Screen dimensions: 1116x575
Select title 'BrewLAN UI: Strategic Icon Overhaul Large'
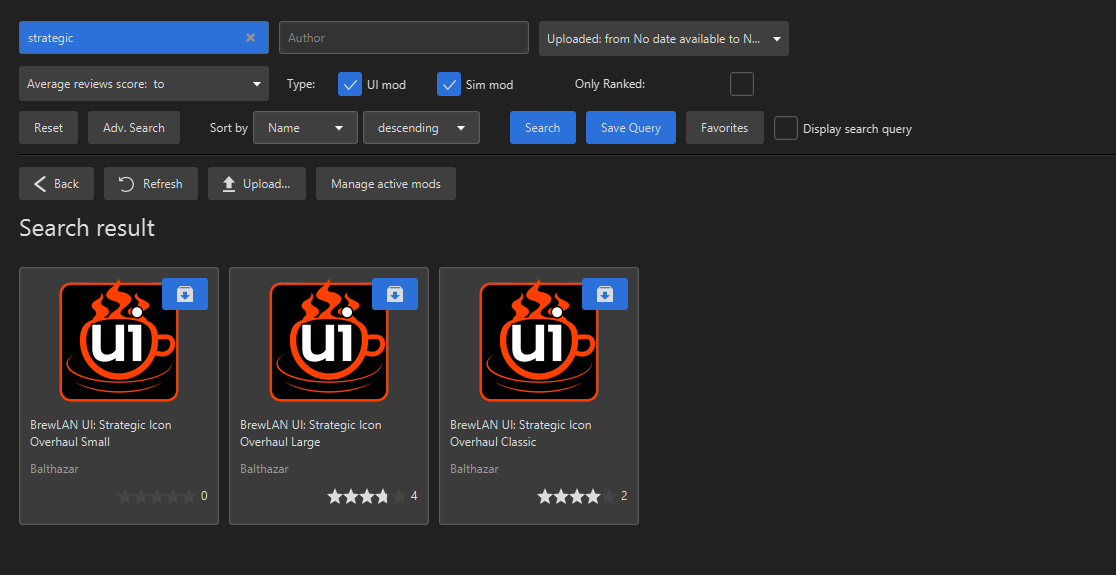pyautogui.click(x=311, y=433)
